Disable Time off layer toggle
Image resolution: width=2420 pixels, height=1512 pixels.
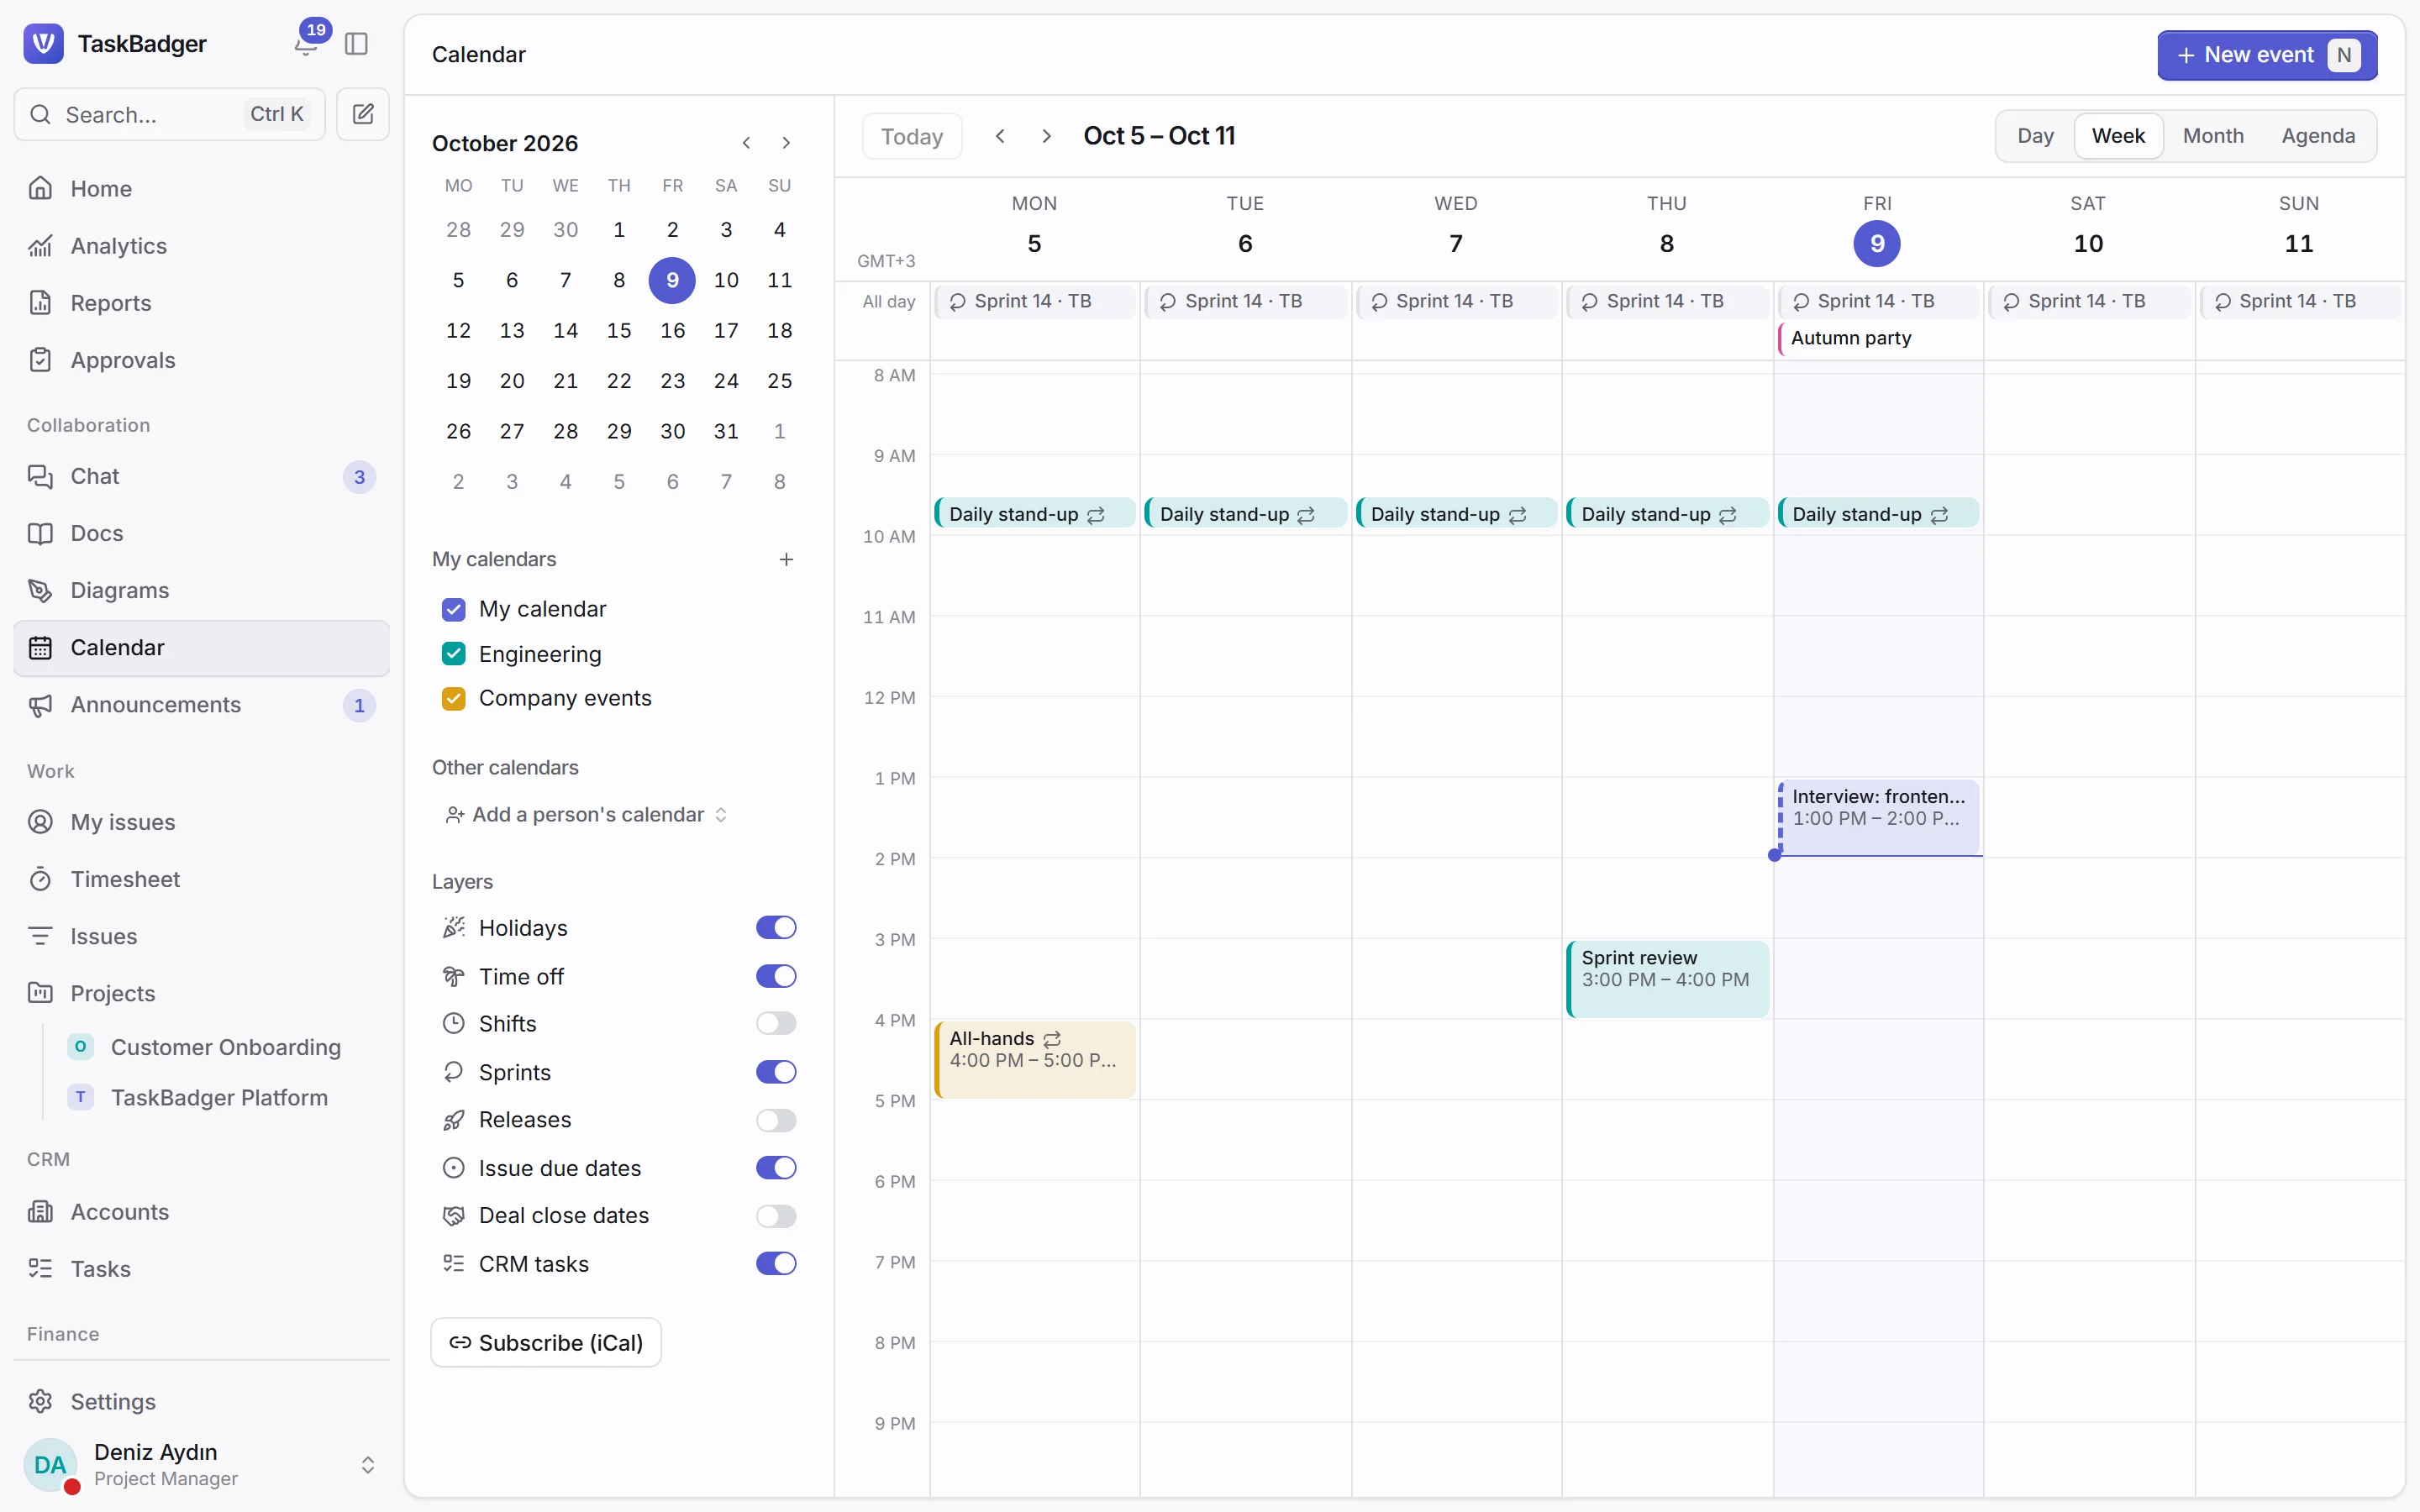tap(776, 976)
